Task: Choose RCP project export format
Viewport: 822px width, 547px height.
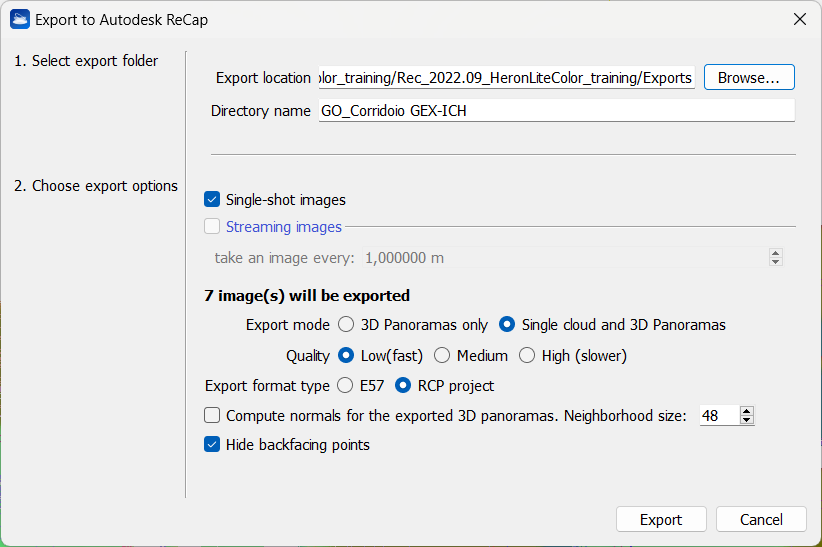Action: tap(404, 386)
